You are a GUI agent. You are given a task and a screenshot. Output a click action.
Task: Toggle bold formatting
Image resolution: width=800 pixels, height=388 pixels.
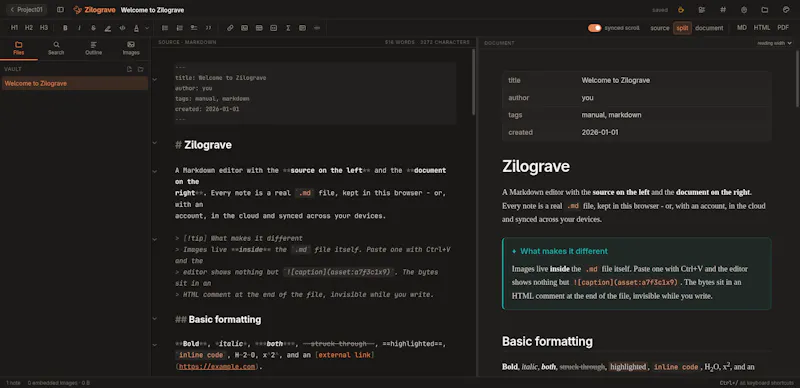(65, 28)
